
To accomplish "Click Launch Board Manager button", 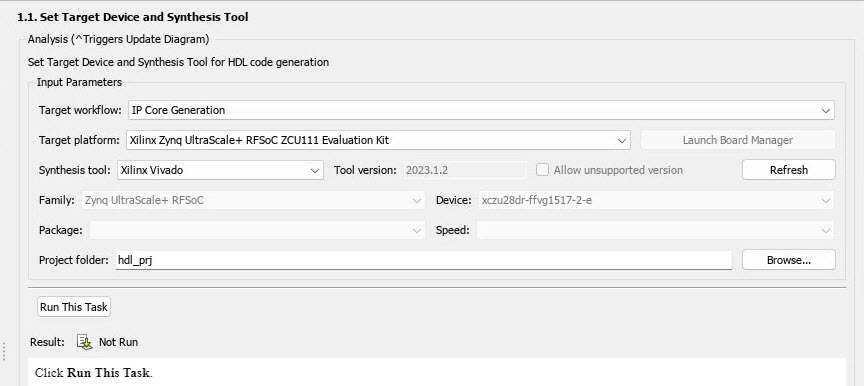I will point(738,140).
